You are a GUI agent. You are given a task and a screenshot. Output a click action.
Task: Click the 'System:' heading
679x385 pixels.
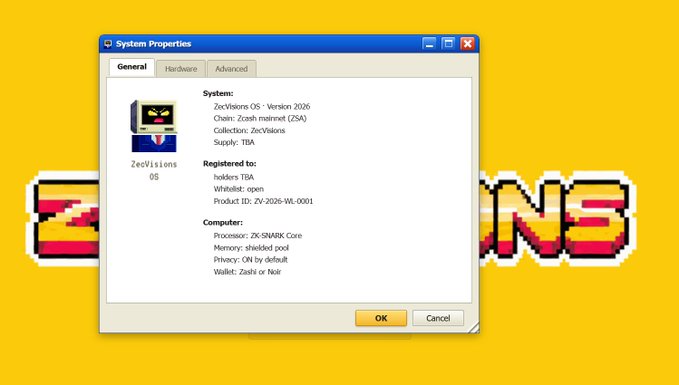click(218, 94)
